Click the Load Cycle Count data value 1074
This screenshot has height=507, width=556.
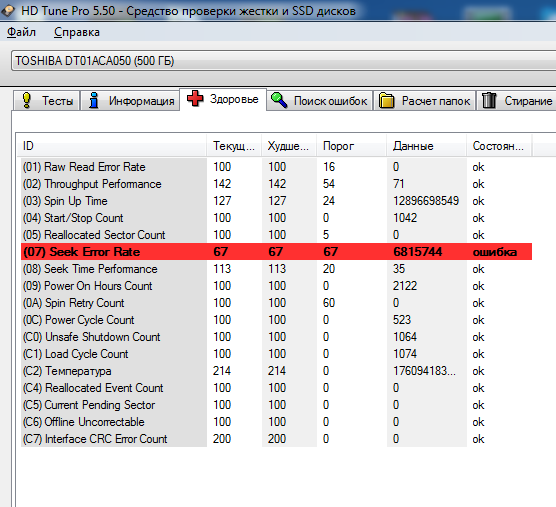(405, 354)
